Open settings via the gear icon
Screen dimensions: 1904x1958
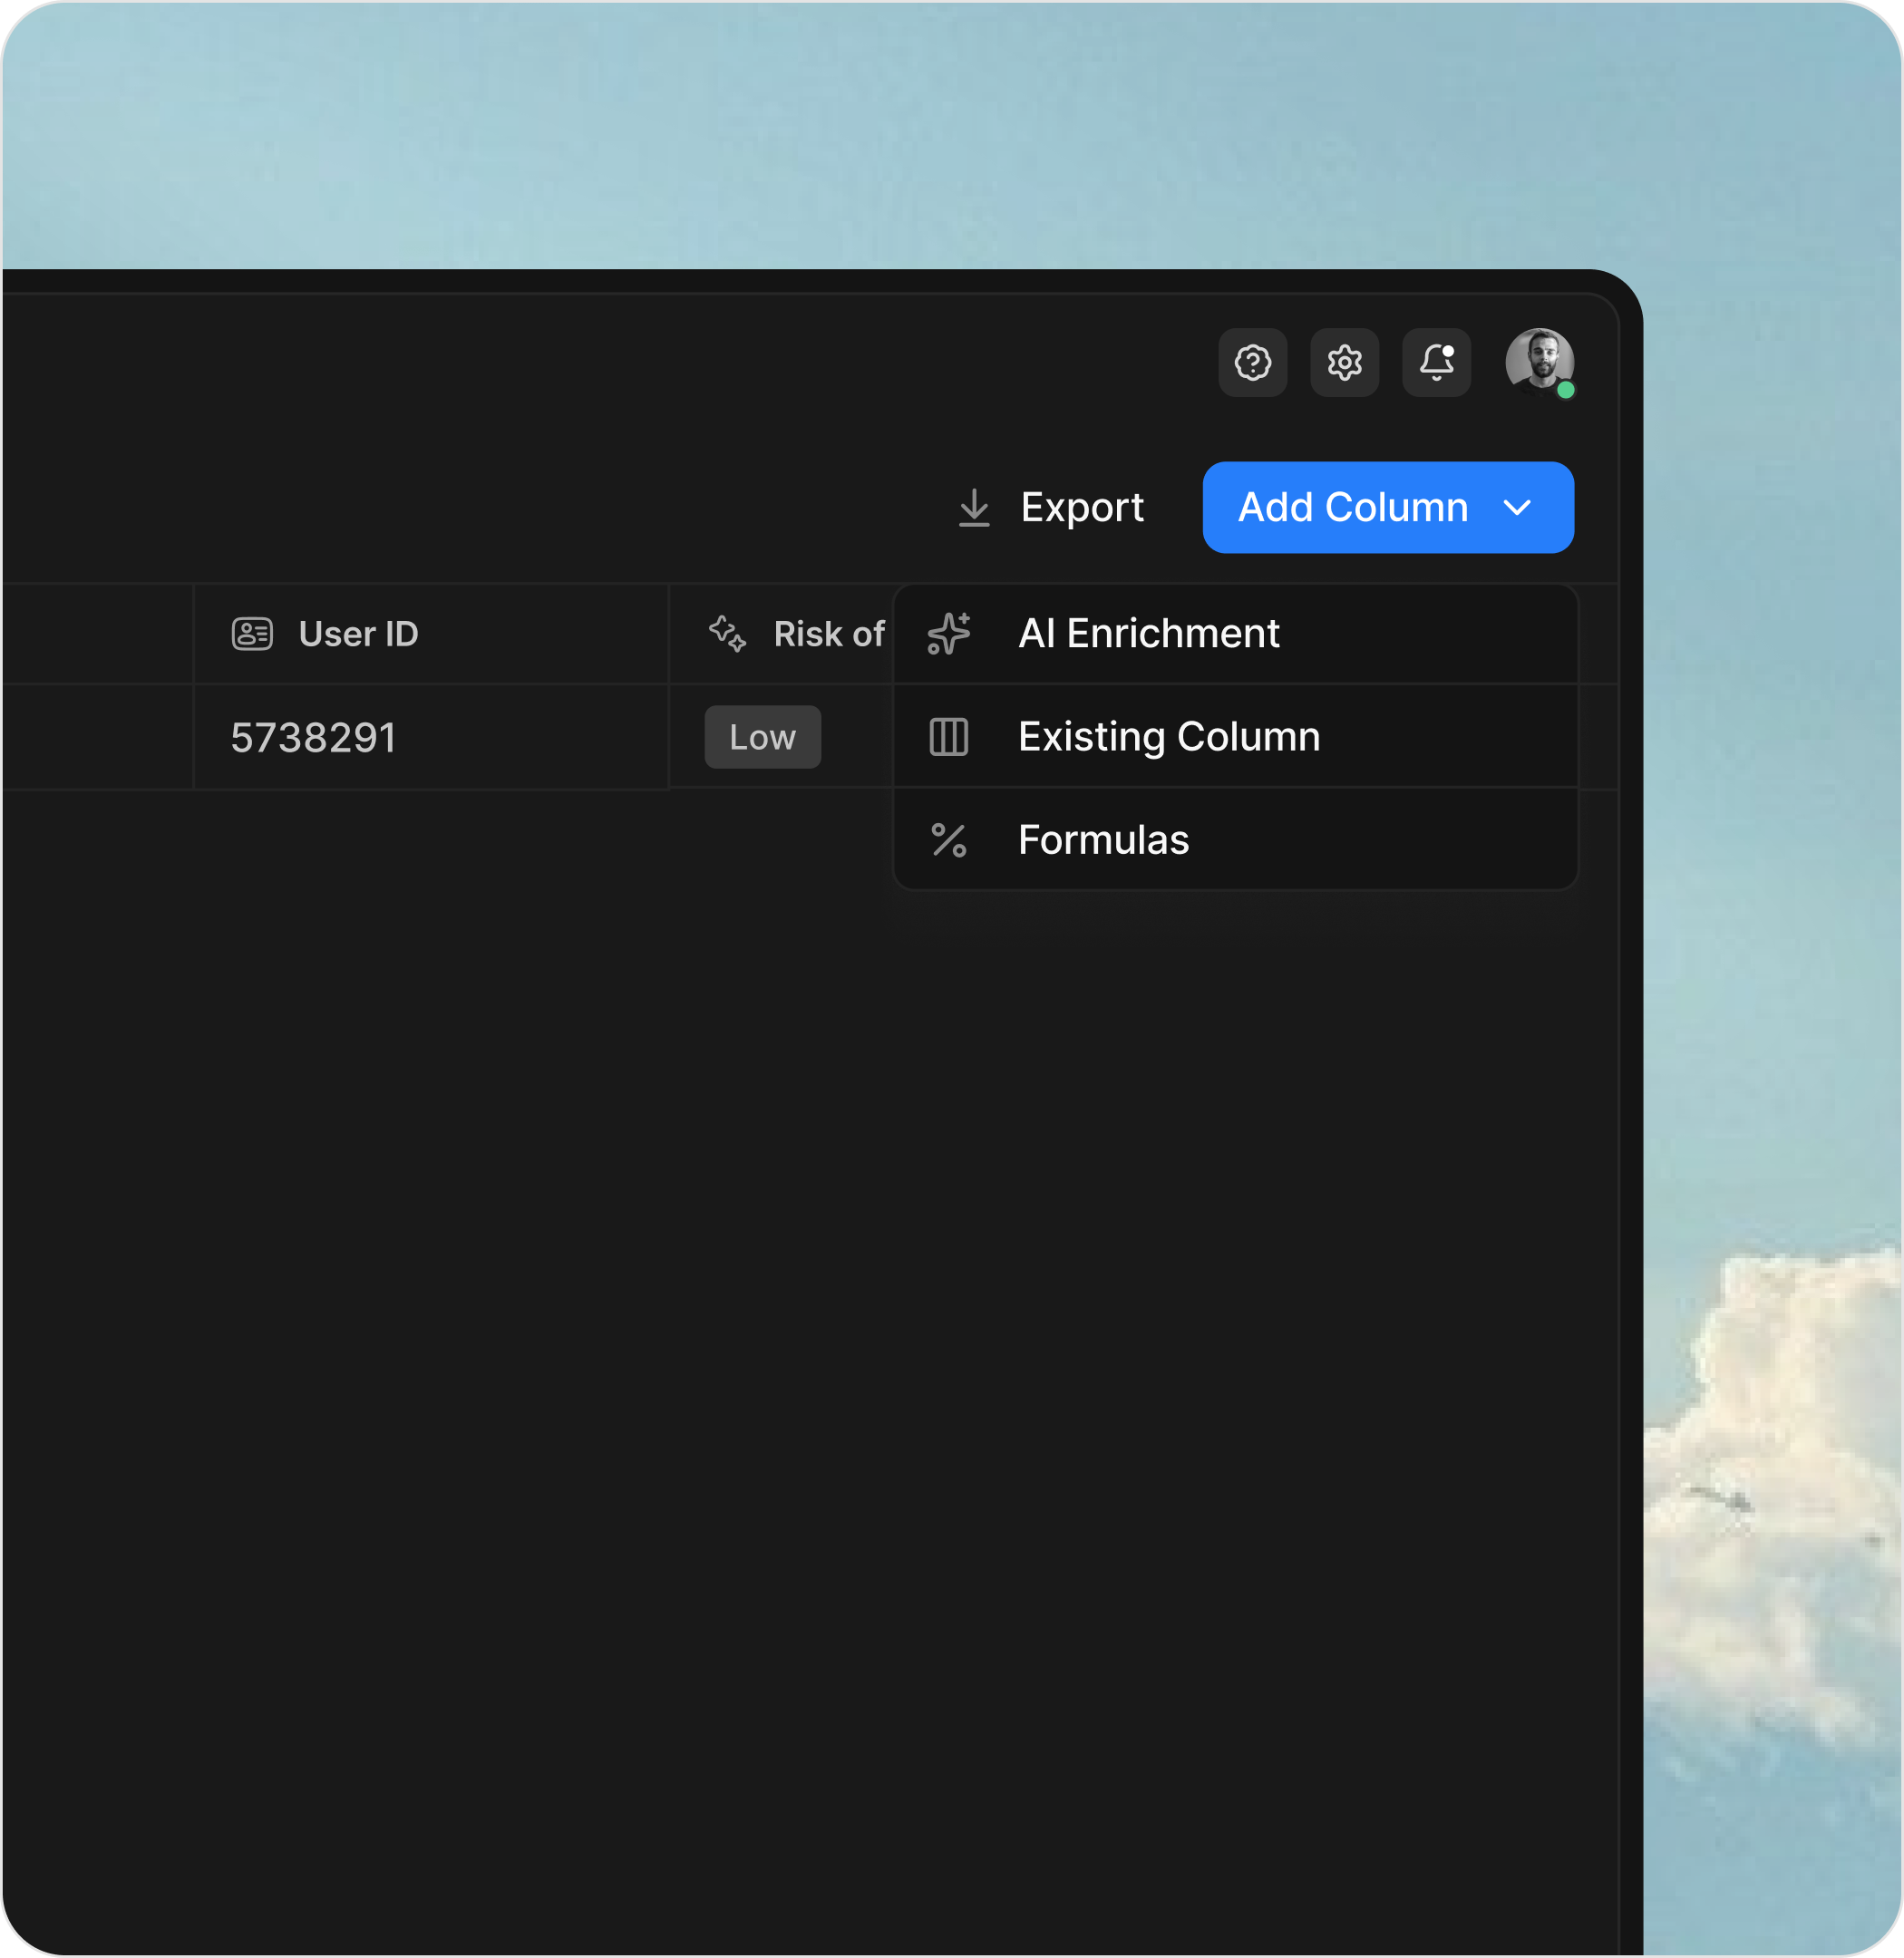1344,362
